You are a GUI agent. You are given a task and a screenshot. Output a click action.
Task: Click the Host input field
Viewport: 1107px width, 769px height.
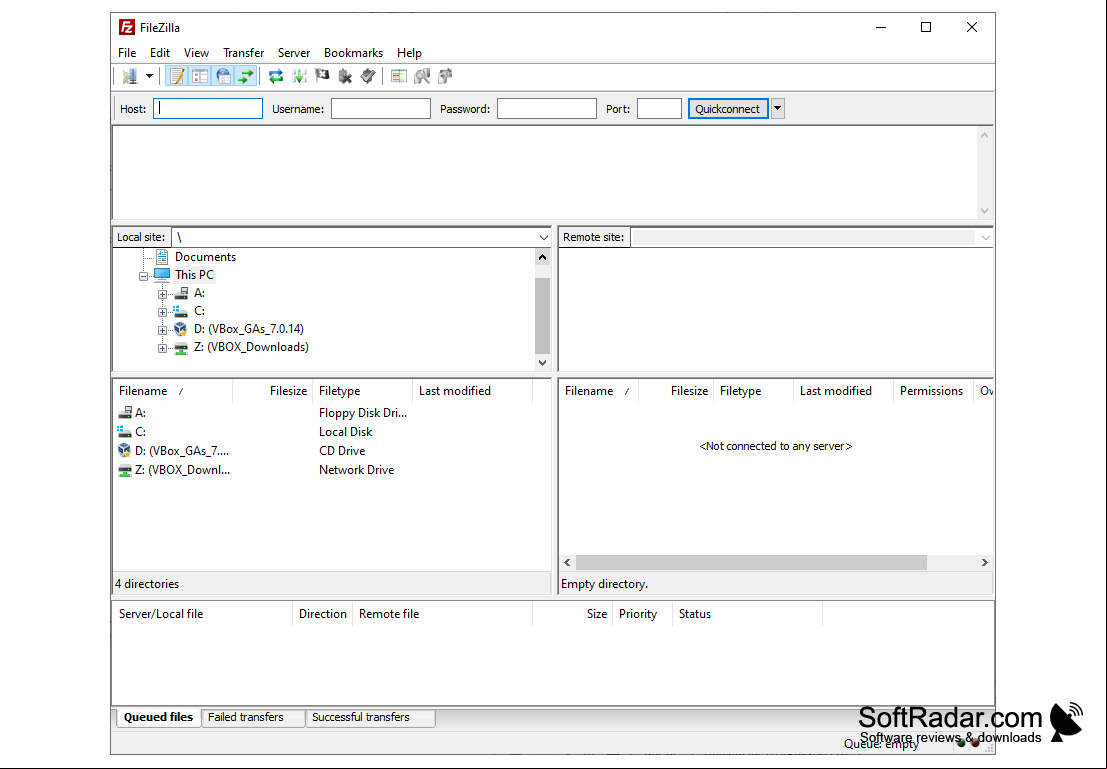tap(208, 109)
